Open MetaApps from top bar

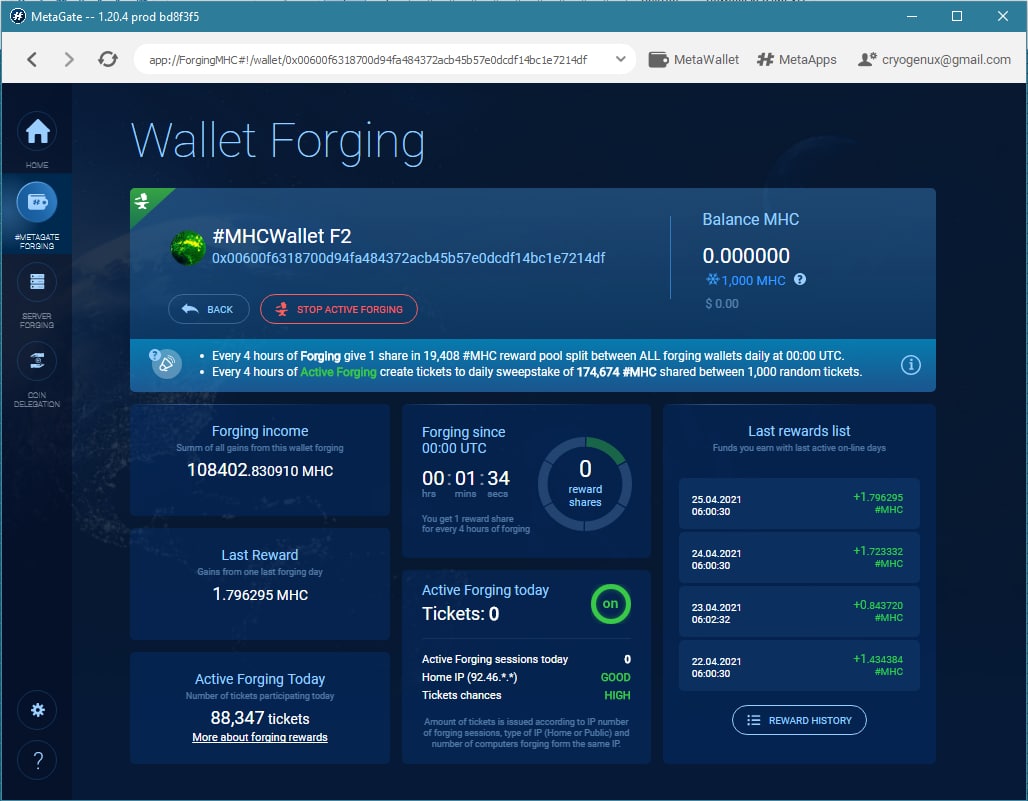tap(797, 60)
